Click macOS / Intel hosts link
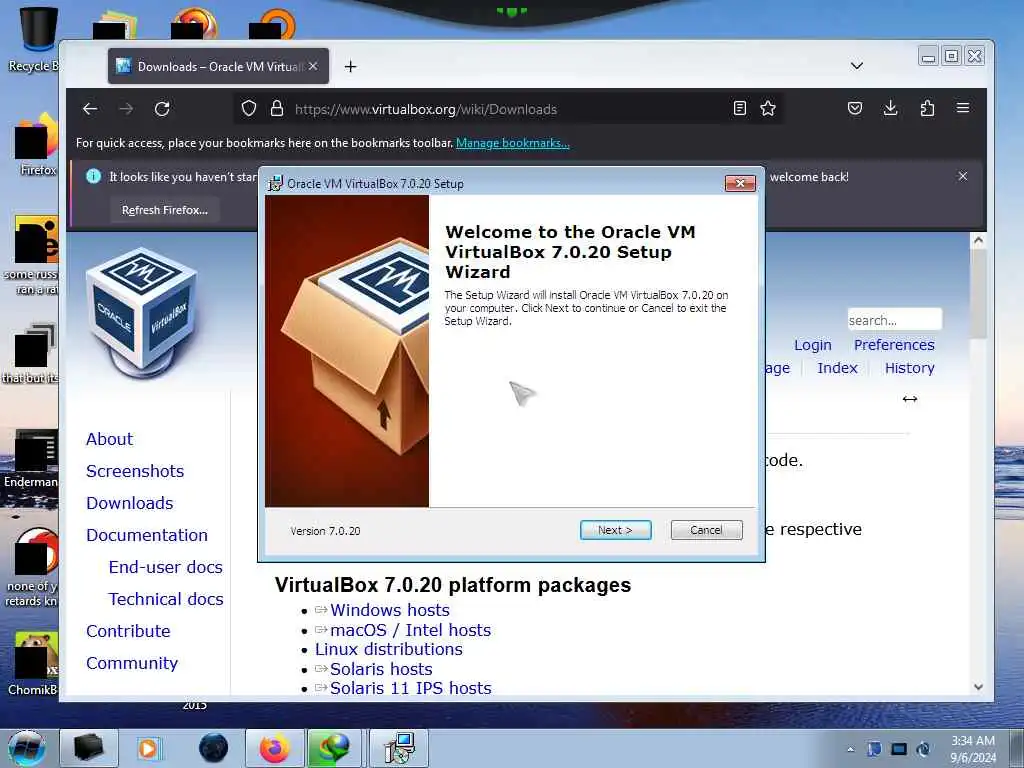Screen dimensions: 1024x768 (410, 630)
